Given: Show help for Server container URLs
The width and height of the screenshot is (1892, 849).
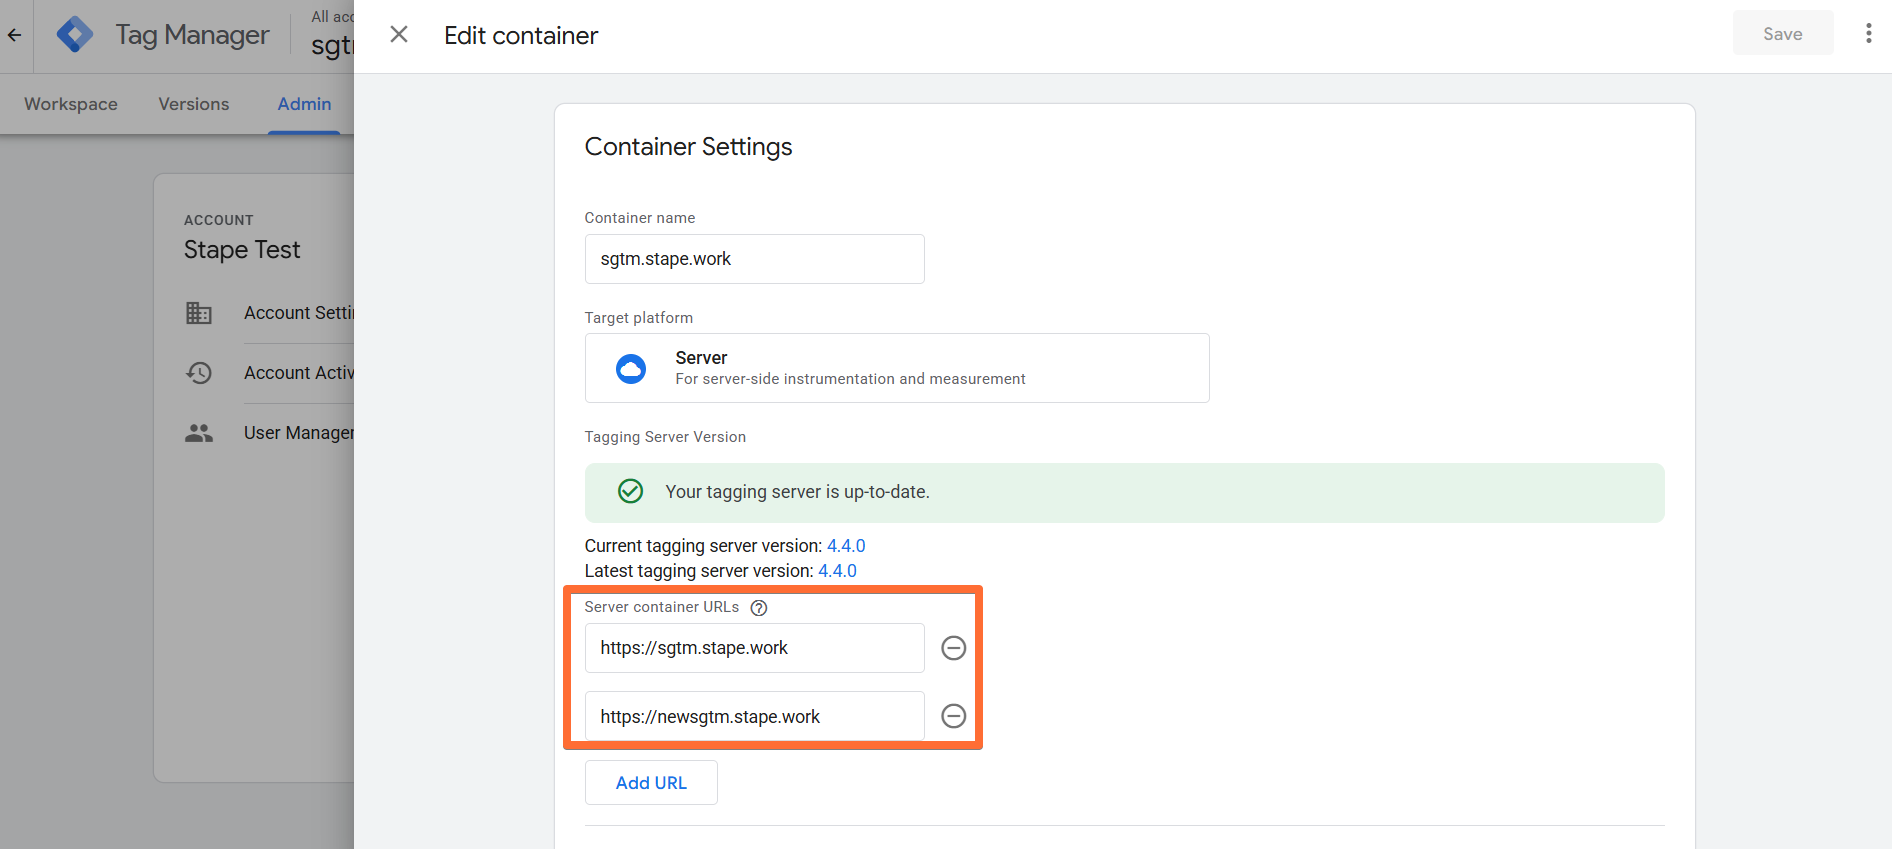Looking at the screenshot, I should [x=759, y=608].
